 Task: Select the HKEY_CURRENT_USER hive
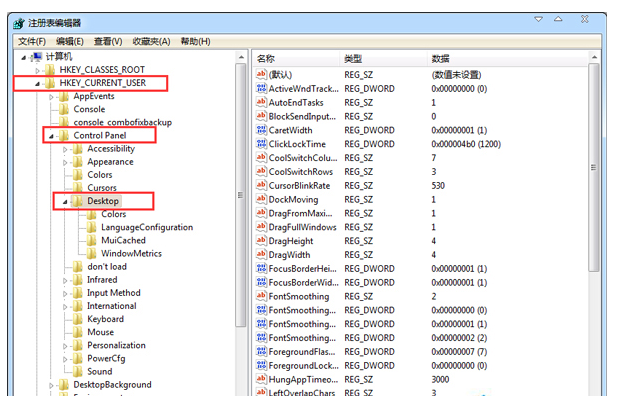(x=103, y=83)
